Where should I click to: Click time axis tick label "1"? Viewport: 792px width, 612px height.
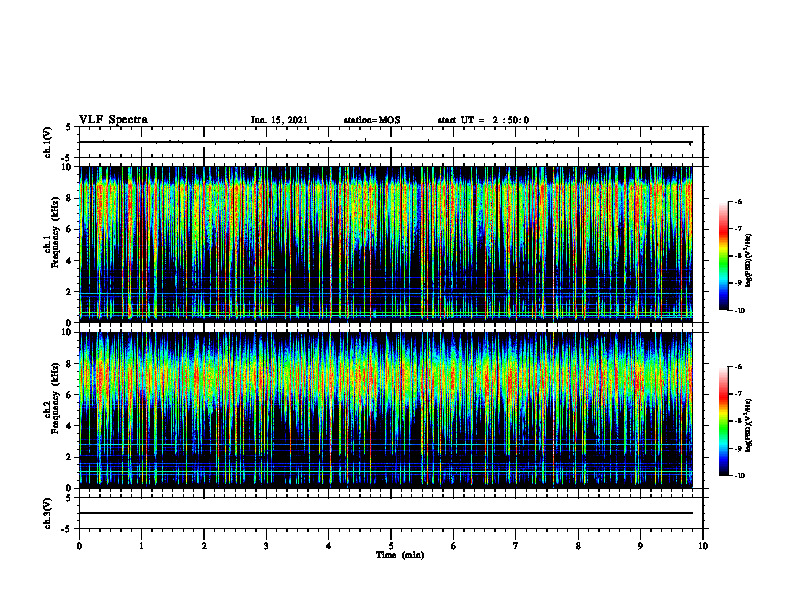[141, 546]
